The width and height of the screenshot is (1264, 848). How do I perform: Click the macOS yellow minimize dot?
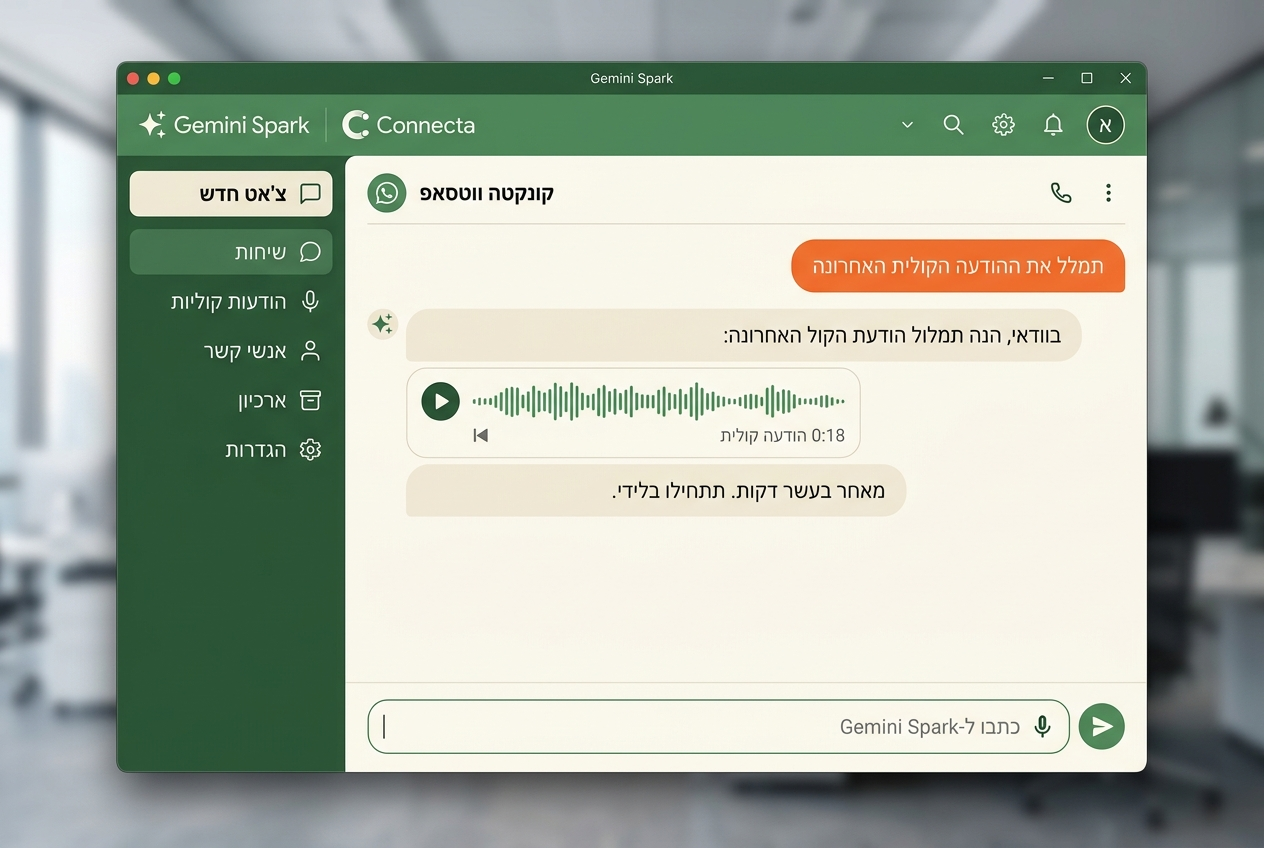pos(153,78)
